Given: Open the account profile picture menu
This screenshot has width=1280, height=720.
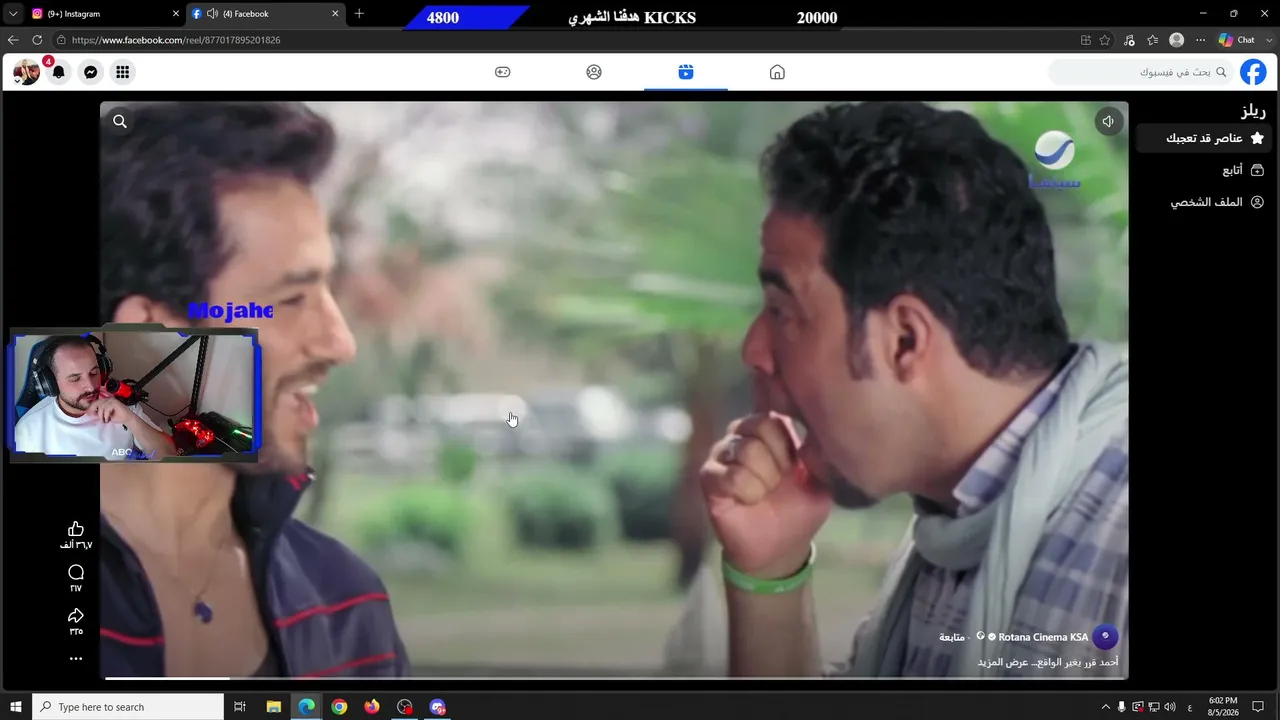Looking at the screenshot, I should [x=26, y=72].
